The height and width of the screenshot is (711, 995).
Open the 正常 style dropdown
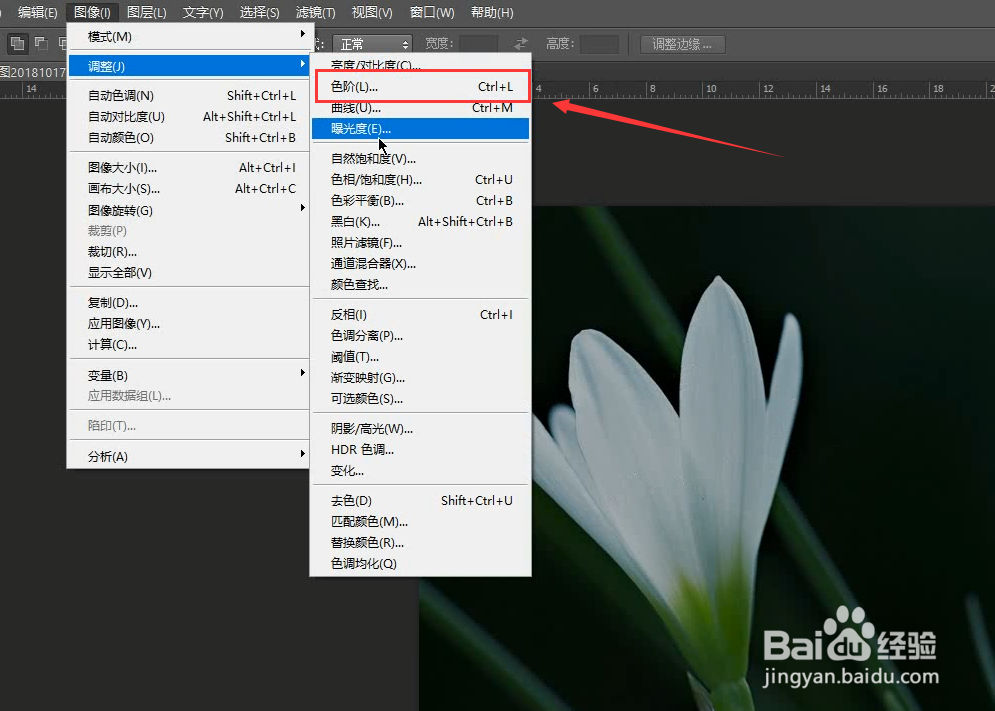click(372, 44)
